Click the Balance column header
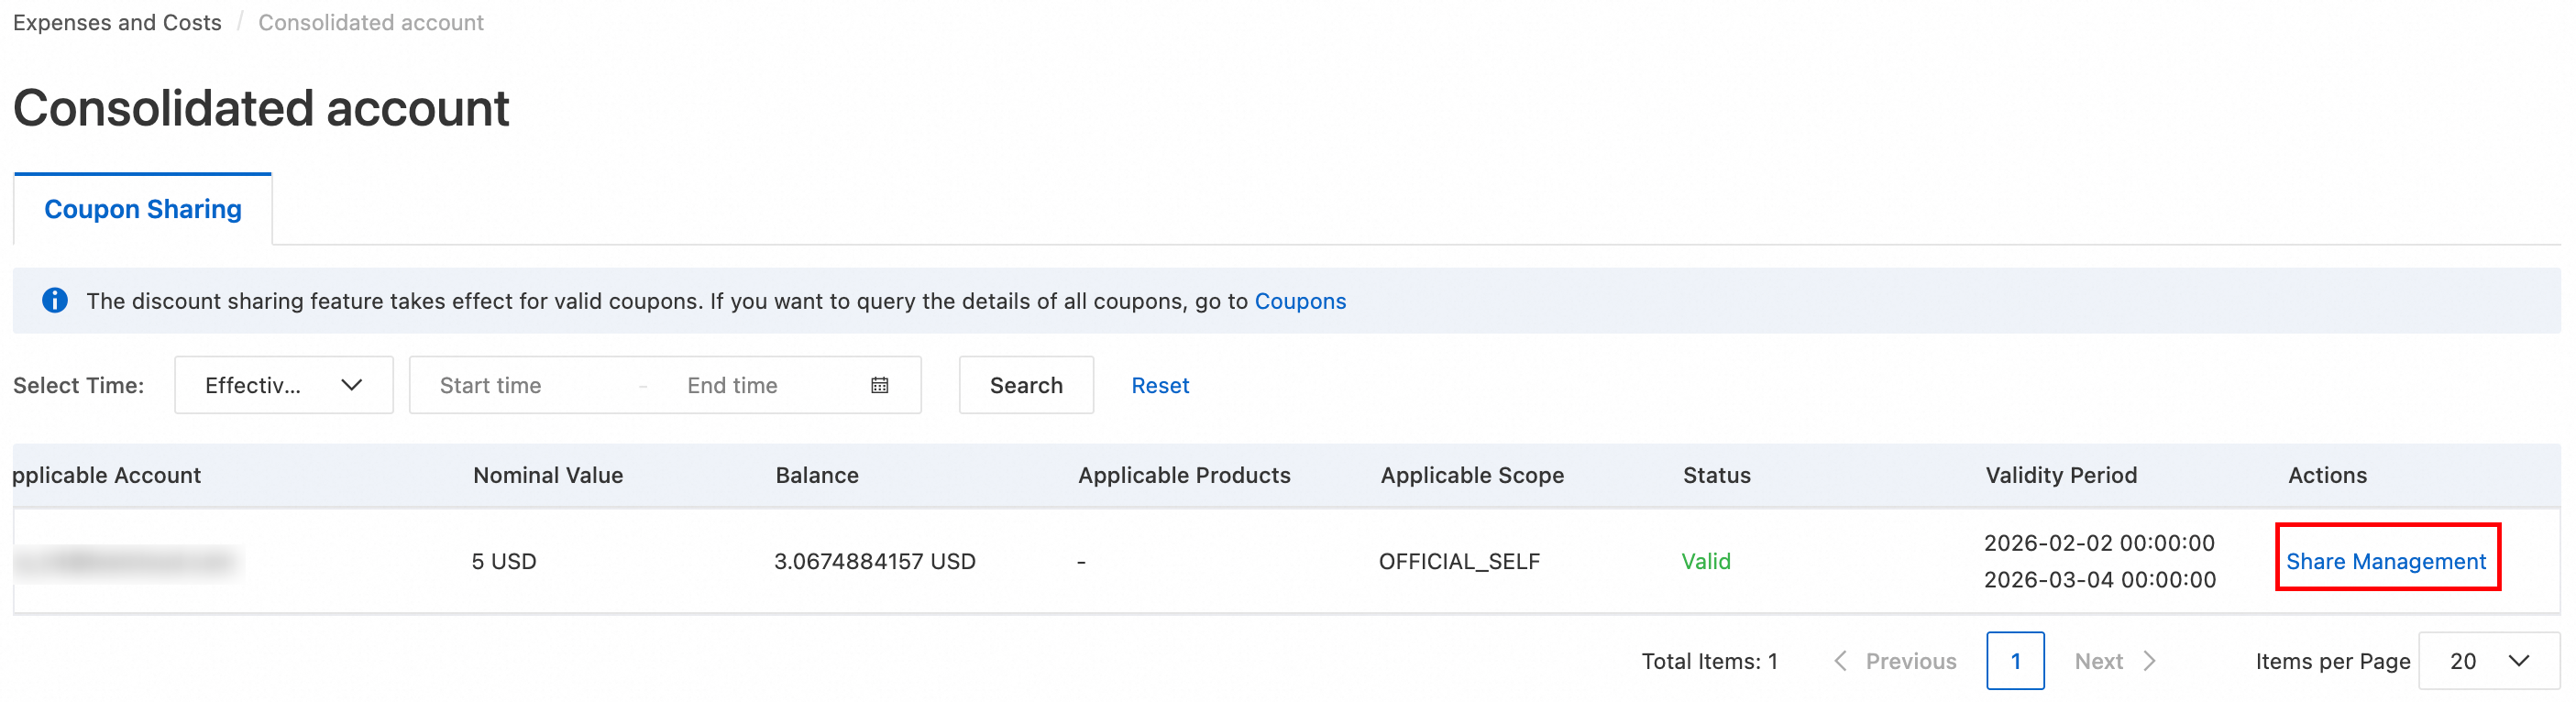Viewport: 2576px width, 702px height. pos(817,475)
